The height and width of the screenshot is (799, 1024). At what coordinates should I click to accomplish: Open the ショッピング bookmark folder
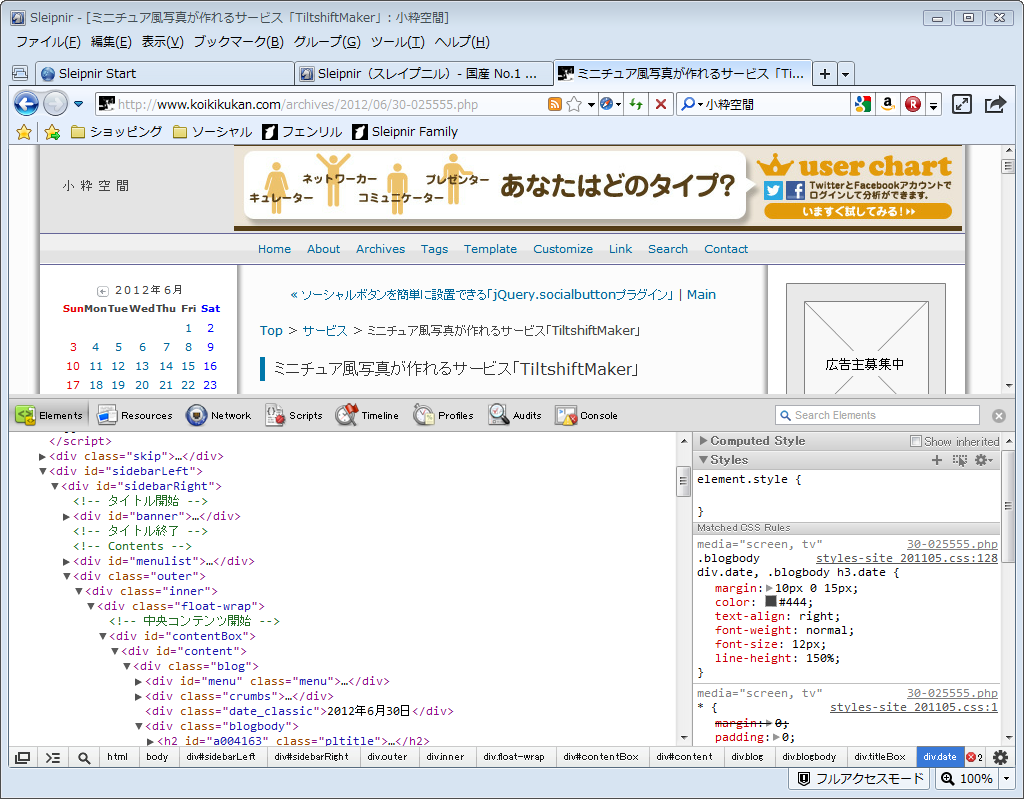click(116, 132)
